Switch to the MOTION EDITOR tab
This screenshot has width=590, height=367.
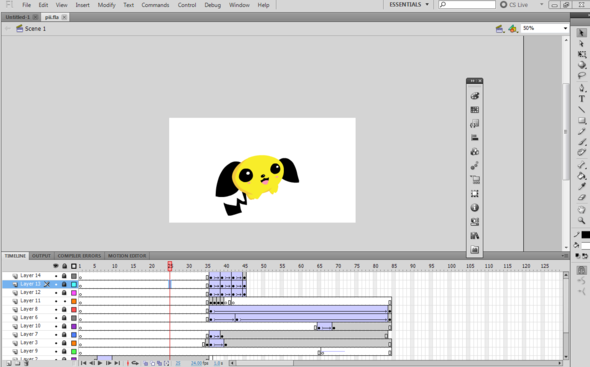click(127, 256)
